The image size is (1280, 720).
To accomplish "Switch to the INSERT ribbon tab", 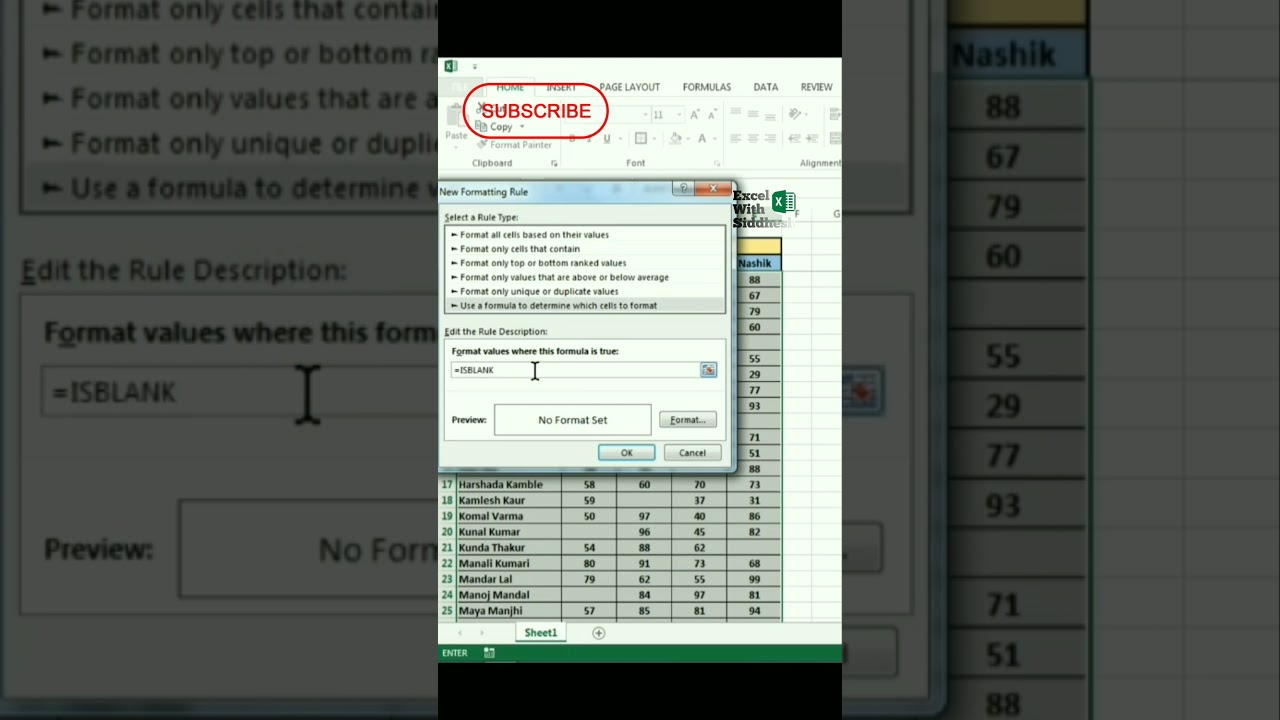I will point(561,87).
